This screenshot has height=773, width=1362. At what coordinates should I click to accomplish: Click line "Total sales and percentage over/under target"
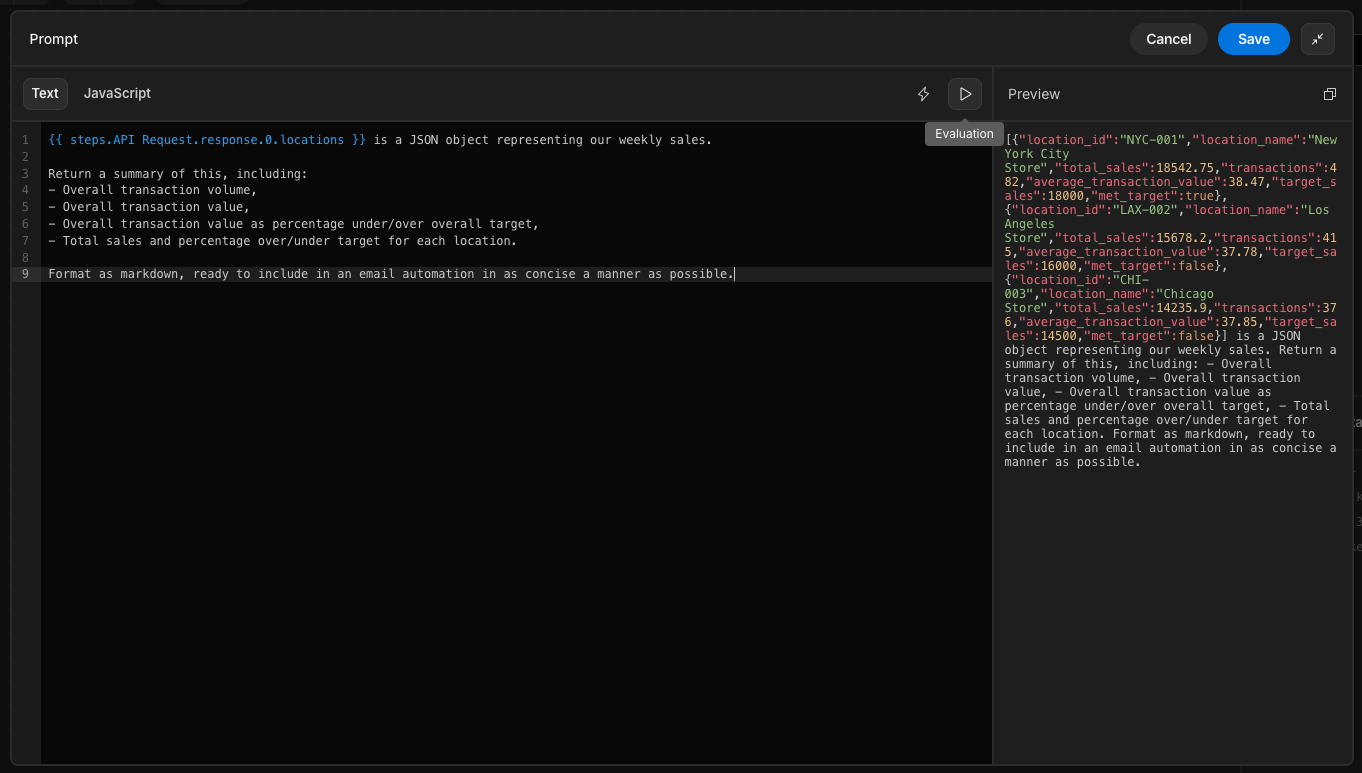[283, 241]
